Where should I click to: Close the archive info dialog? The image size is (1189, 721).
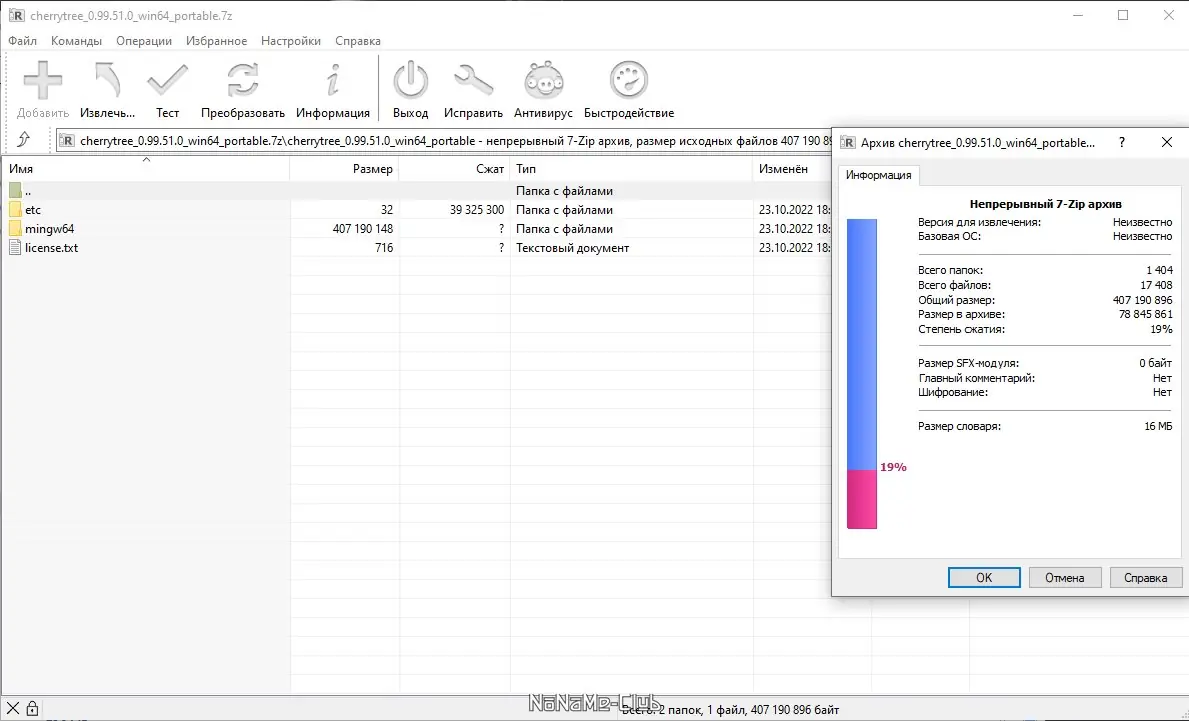click(x=1167, y=143)
